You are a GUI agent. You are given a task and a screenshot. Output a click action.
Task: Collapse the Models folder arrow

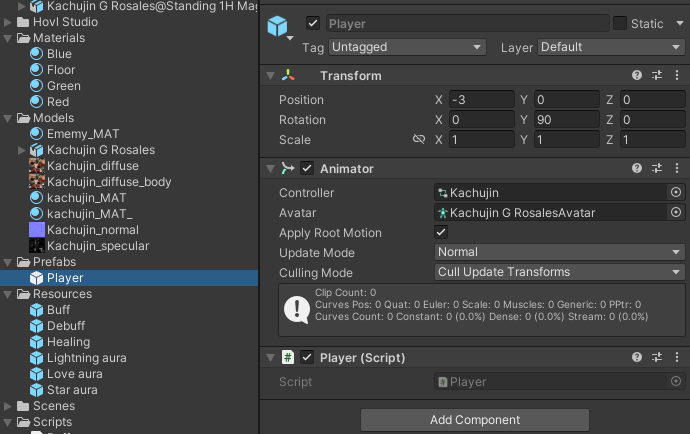pos(7,118)
